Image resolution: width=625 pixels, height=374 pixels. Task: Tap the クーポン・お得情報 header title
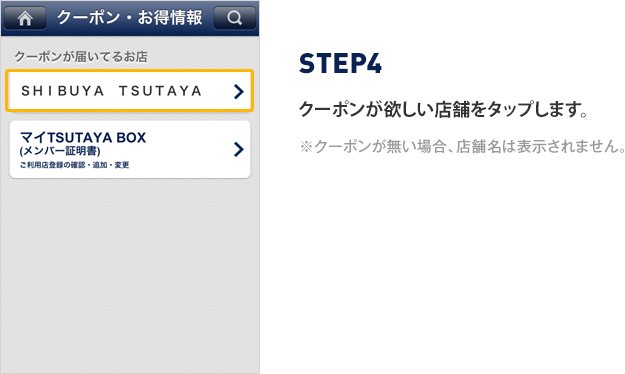tap(130, 18)
